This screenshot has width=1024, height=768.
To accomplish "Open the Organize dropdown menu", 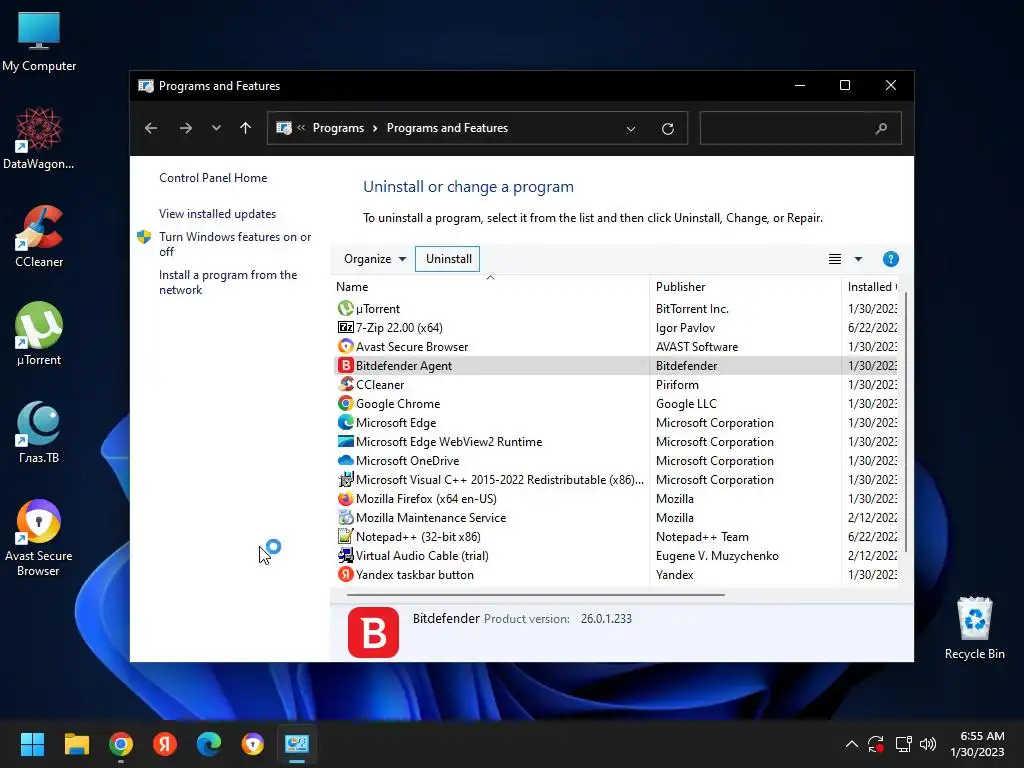I will (x=375, y=259).
